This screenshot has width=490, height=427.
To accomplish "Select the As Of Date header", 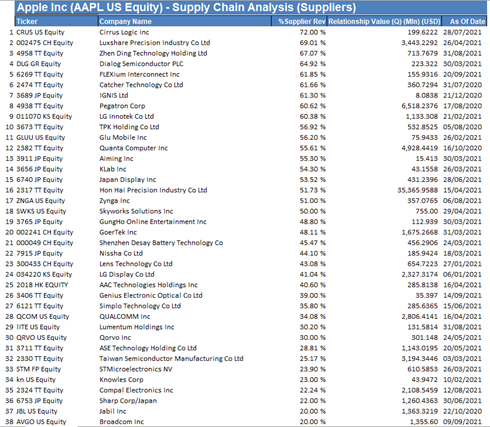I will (464, 21).
